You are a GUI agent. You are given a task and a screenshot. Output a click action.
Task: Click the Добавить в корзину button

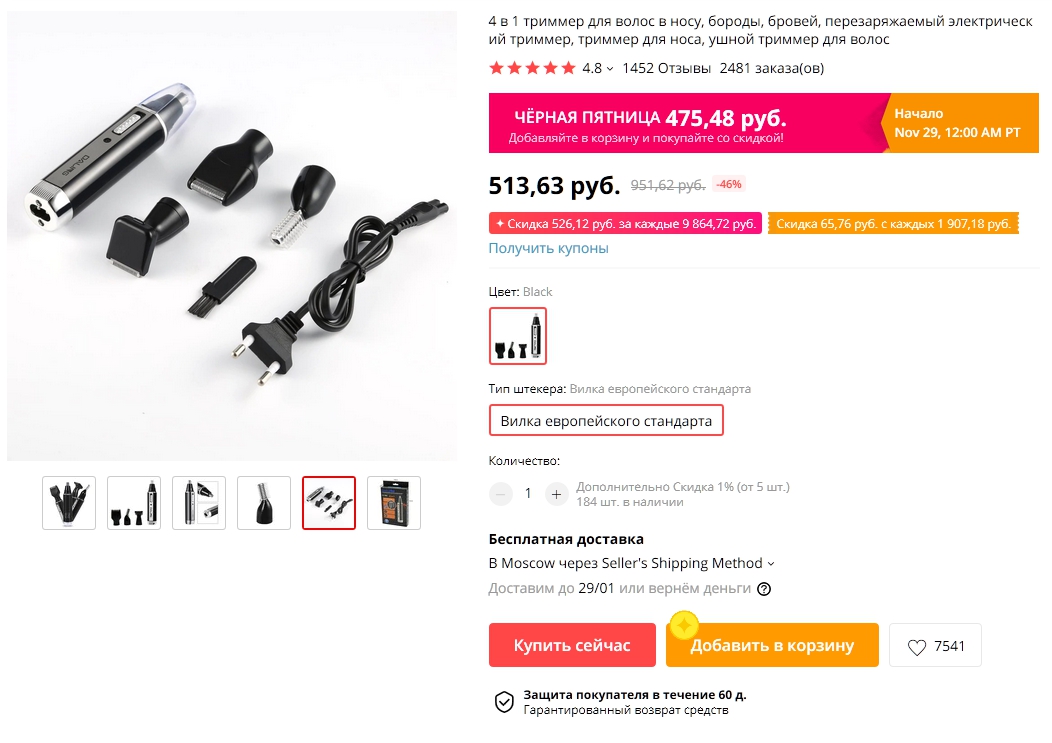(772, 645)
